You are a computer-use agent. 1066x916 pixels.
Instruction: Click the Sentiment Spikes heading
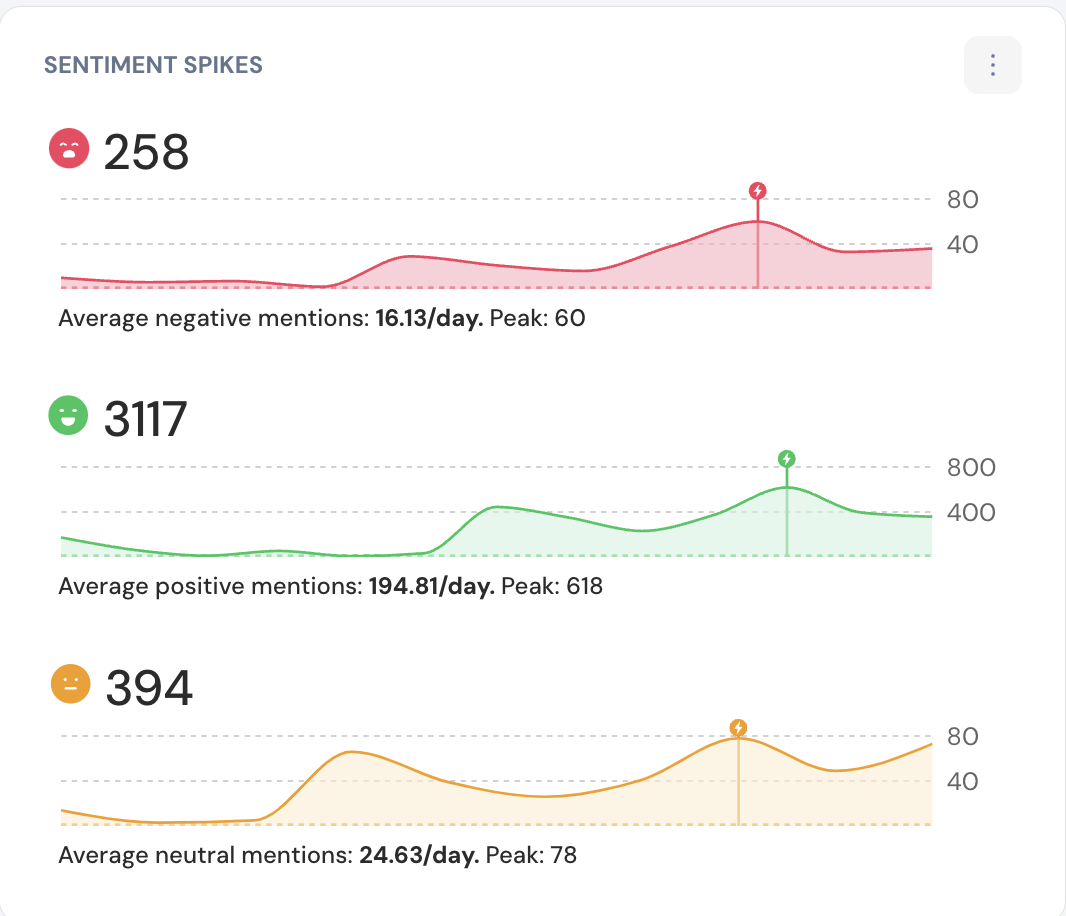(x=153, y=66)
